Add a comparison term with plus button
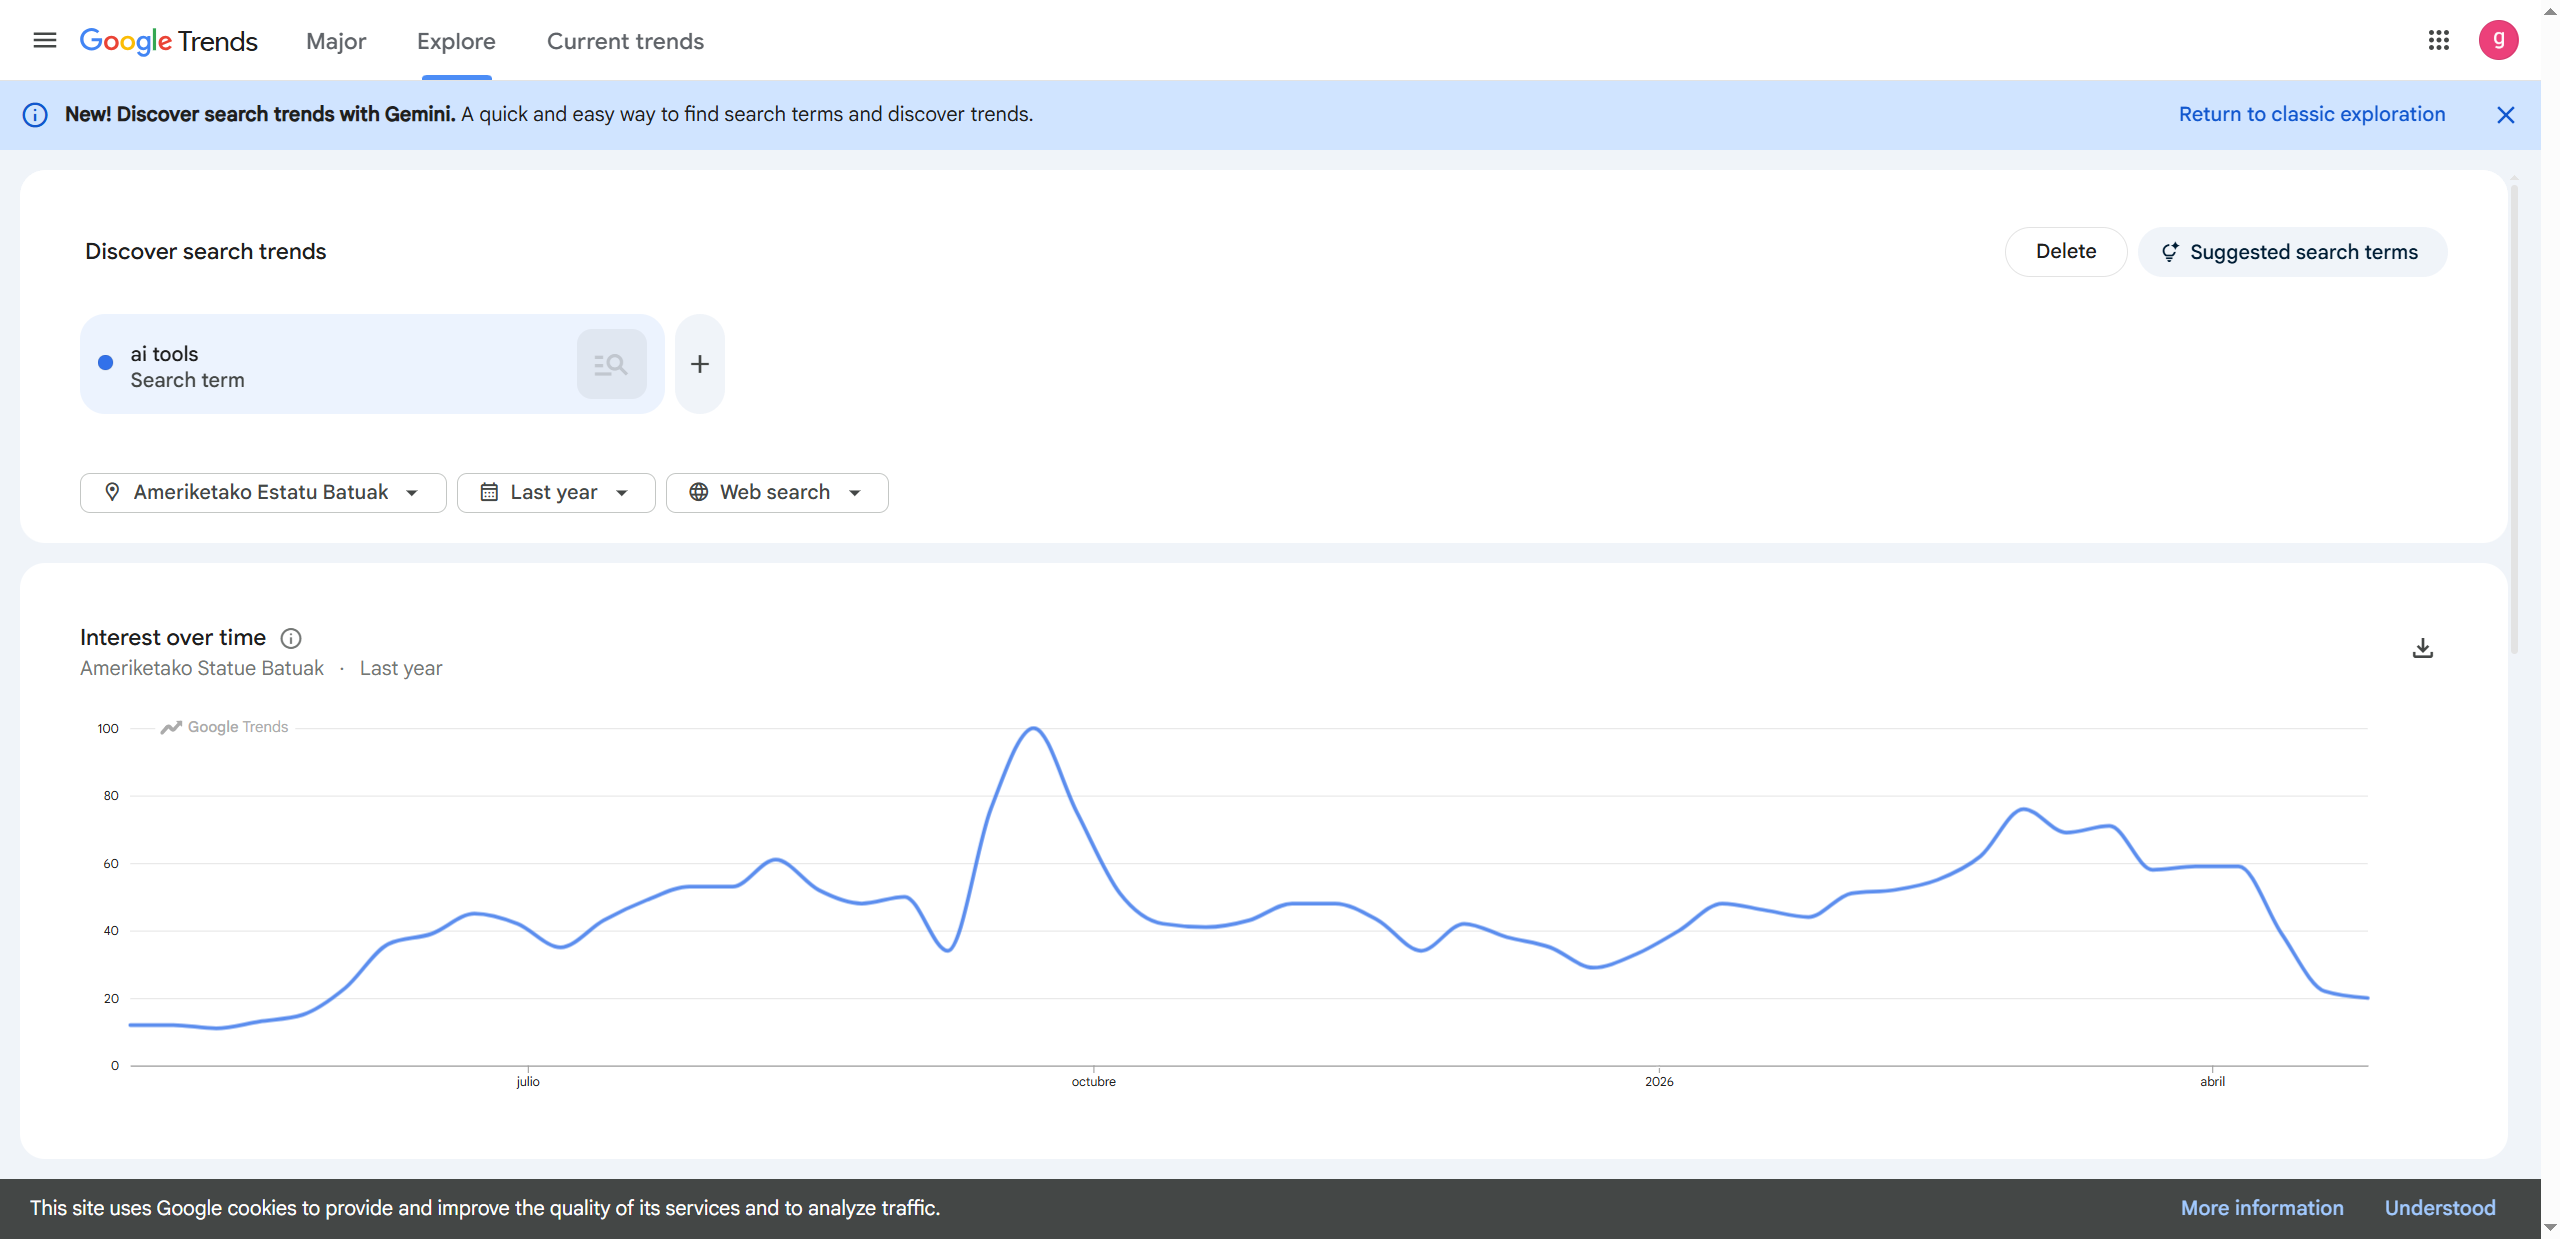The width and height of the screenshot is (2560, 1239). [x=699, y=365]
